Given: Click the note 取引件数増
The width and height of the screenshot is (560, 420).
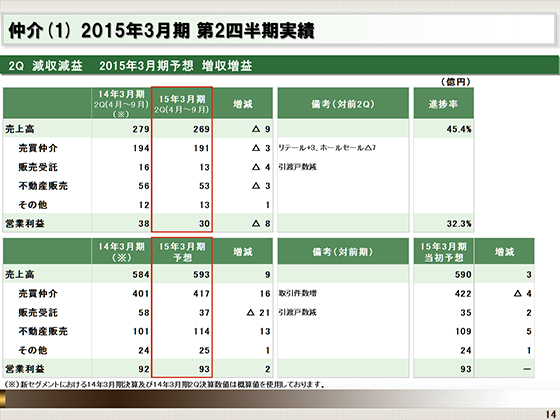Looking at the screenshot, I should 298,293.
